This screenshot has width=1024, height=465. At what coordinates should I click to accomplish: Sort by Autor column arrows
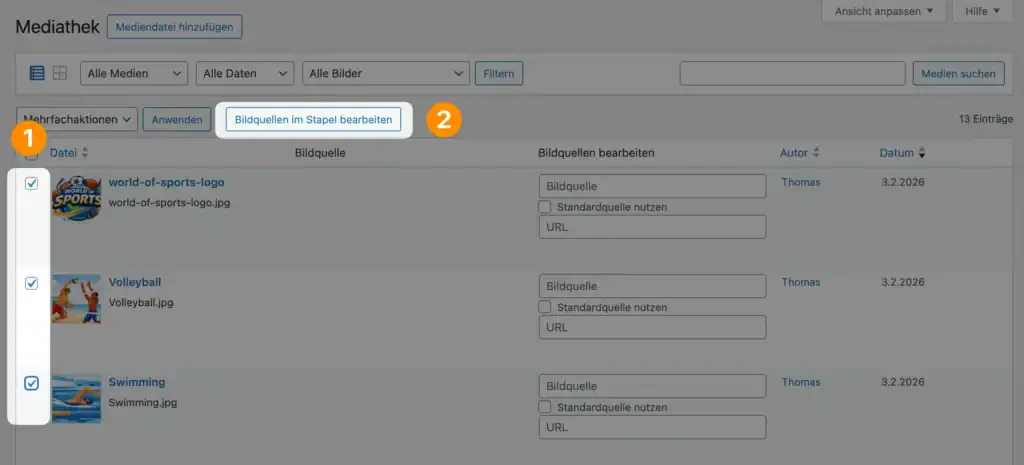tap(816, 153)
